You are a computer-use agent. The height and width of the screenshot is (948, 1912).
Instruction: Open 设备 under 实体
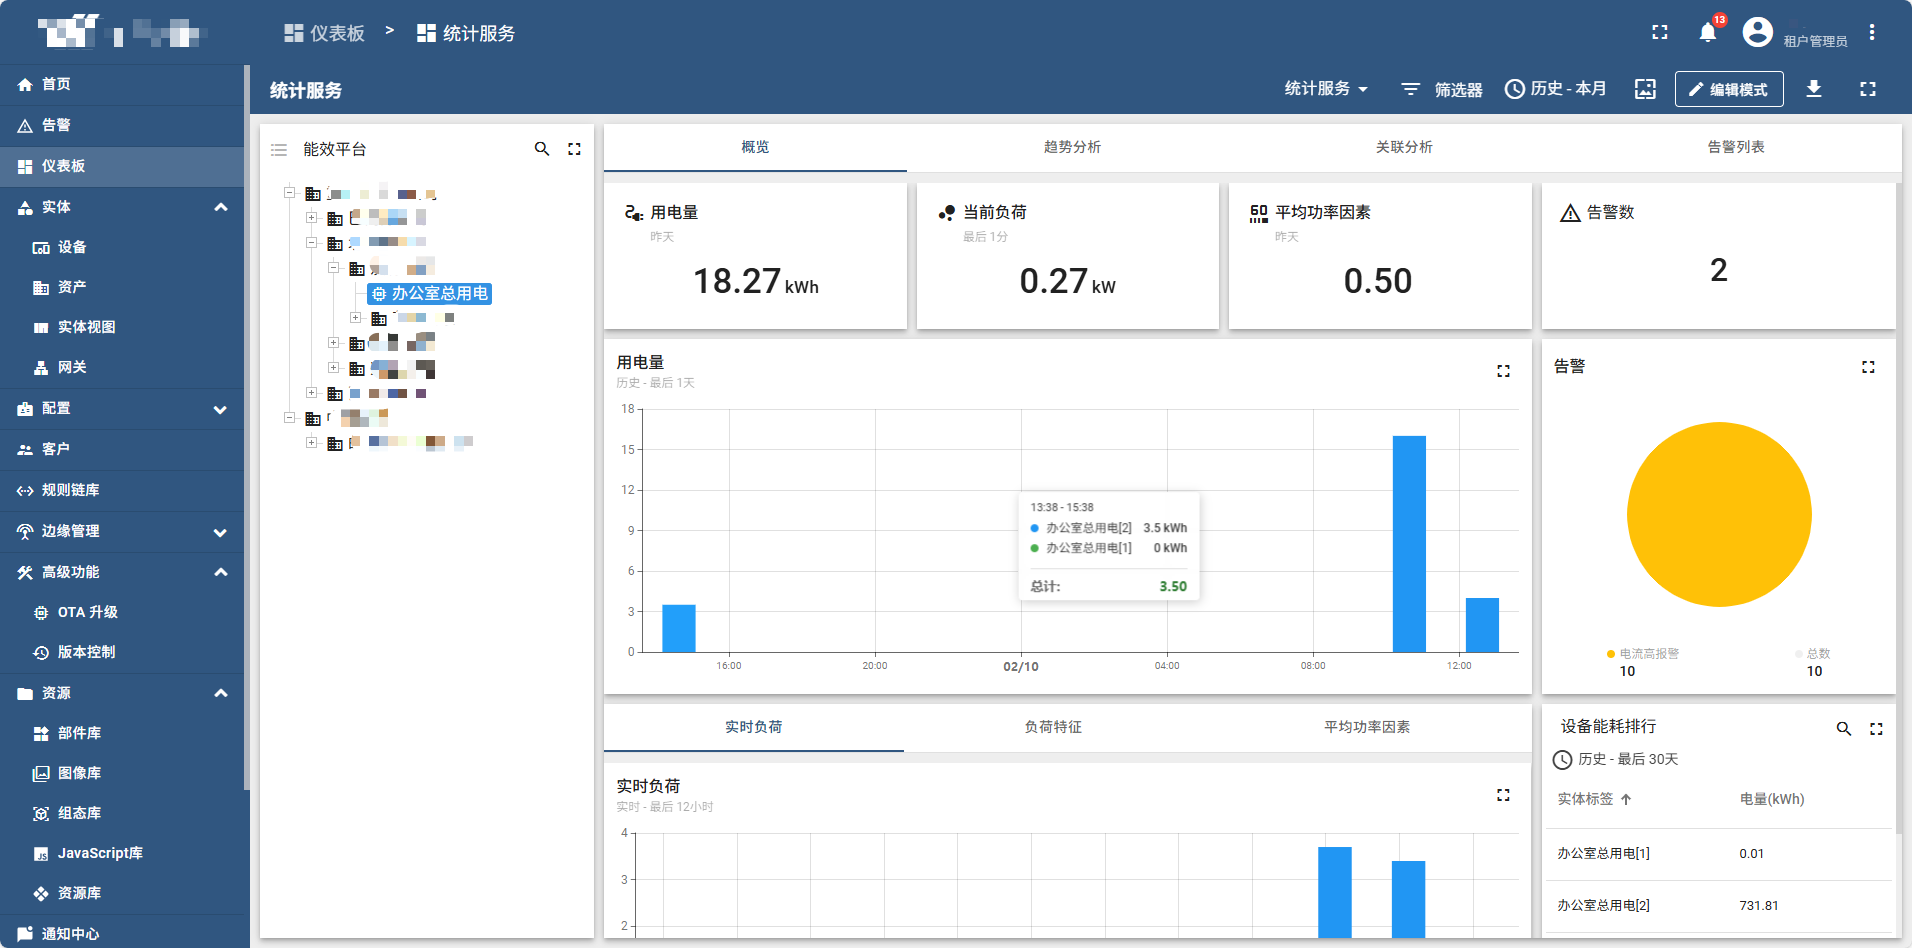click(x=122, y=247)
